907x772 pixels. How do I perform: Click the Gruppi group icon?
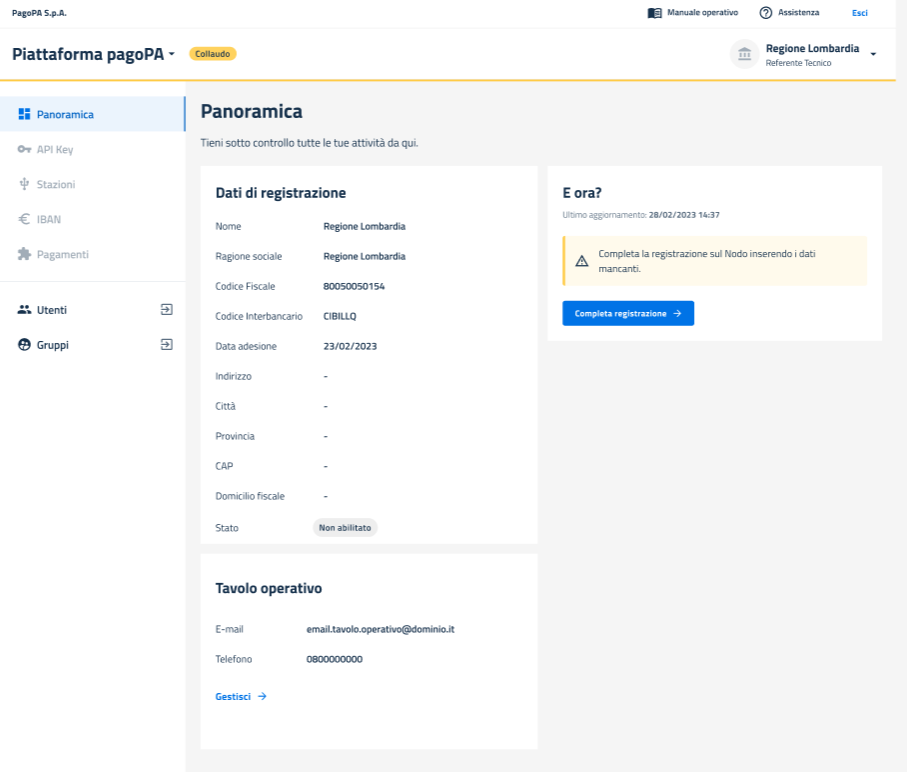click(25, 345)
